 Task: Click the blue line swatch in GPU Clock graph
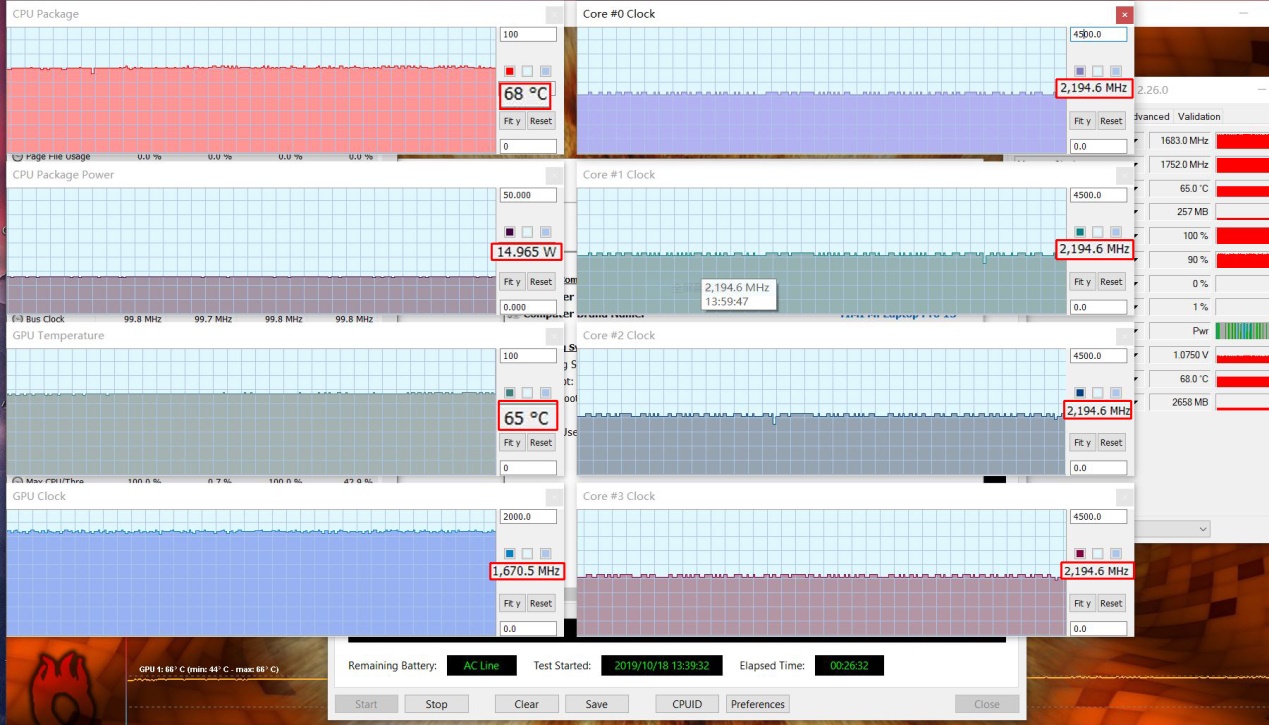click(510, 553)
